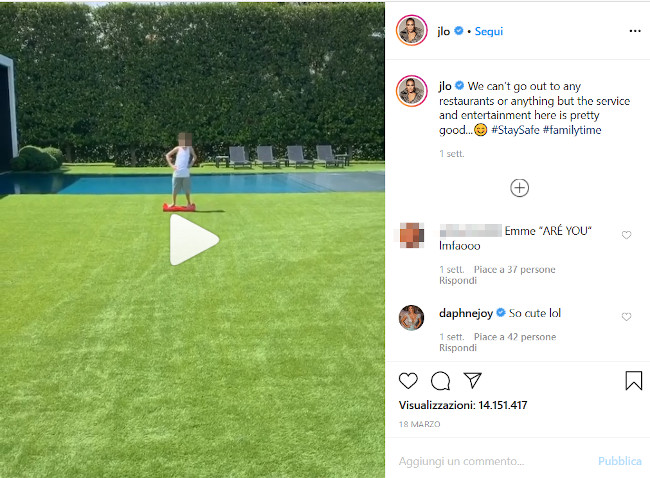Open jlo username link in header

click(x=443, y=31)
